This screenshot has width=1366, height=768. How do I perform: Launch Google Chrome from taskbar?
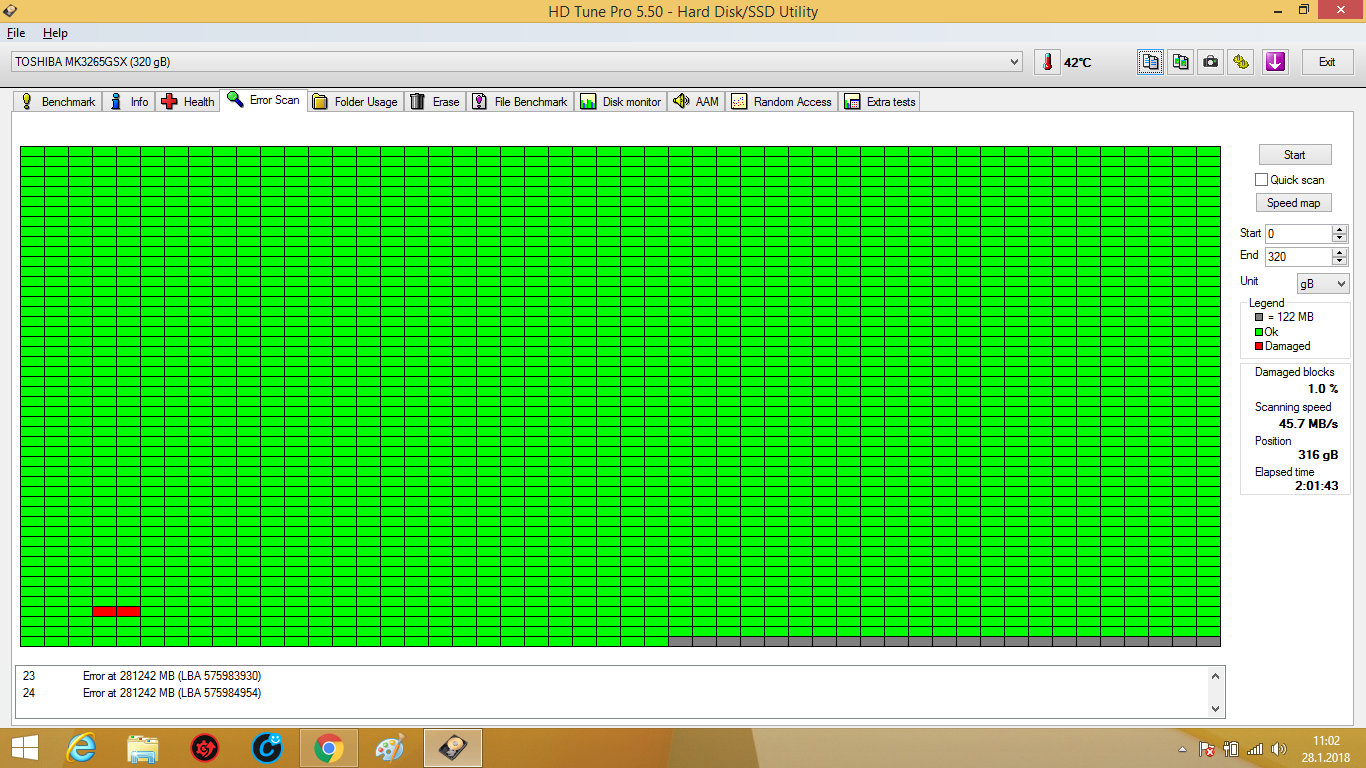pos(328,748)
